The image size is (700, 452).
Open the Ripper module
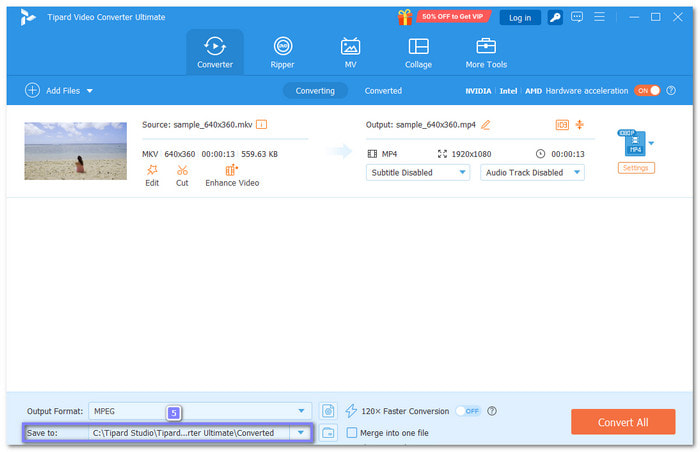click(283, 51)
